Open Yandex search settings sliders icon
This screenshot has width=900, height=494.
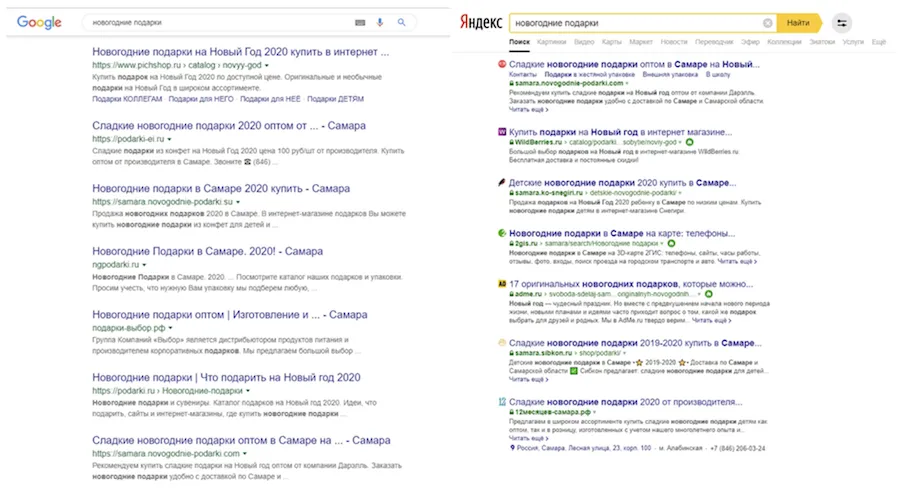pos(841,23)
